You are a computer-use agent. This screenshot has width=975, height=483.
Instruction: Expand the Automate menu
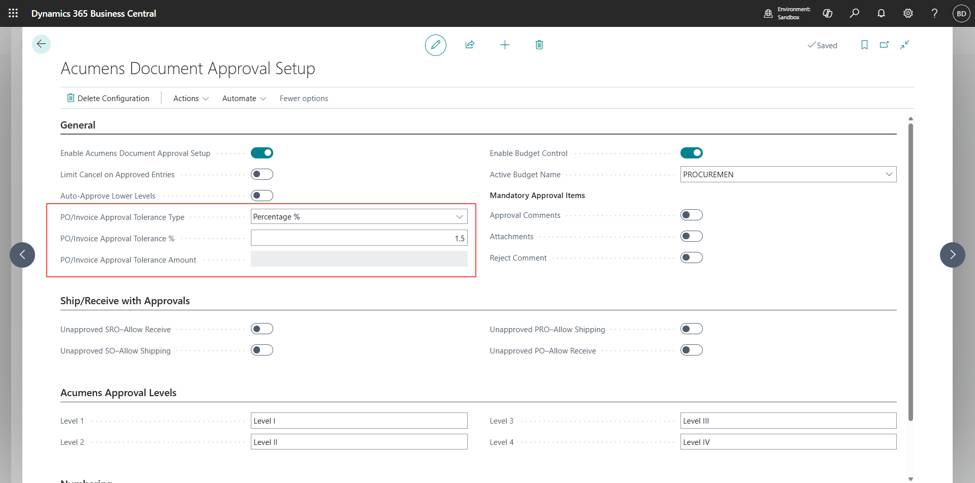tap(244, 98)
